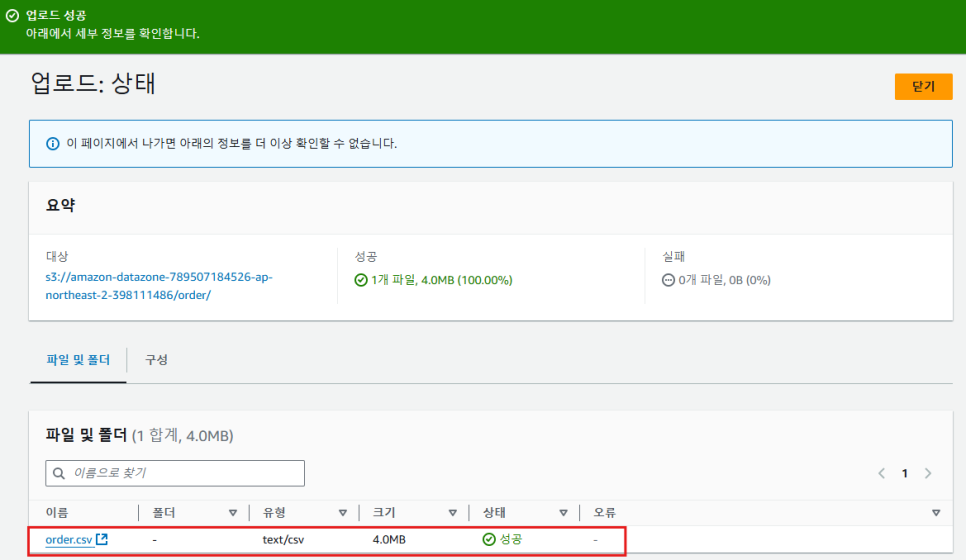Screen dimensions: 966x560
Task: Select the 4.0MB size cell
Action: 389,540
